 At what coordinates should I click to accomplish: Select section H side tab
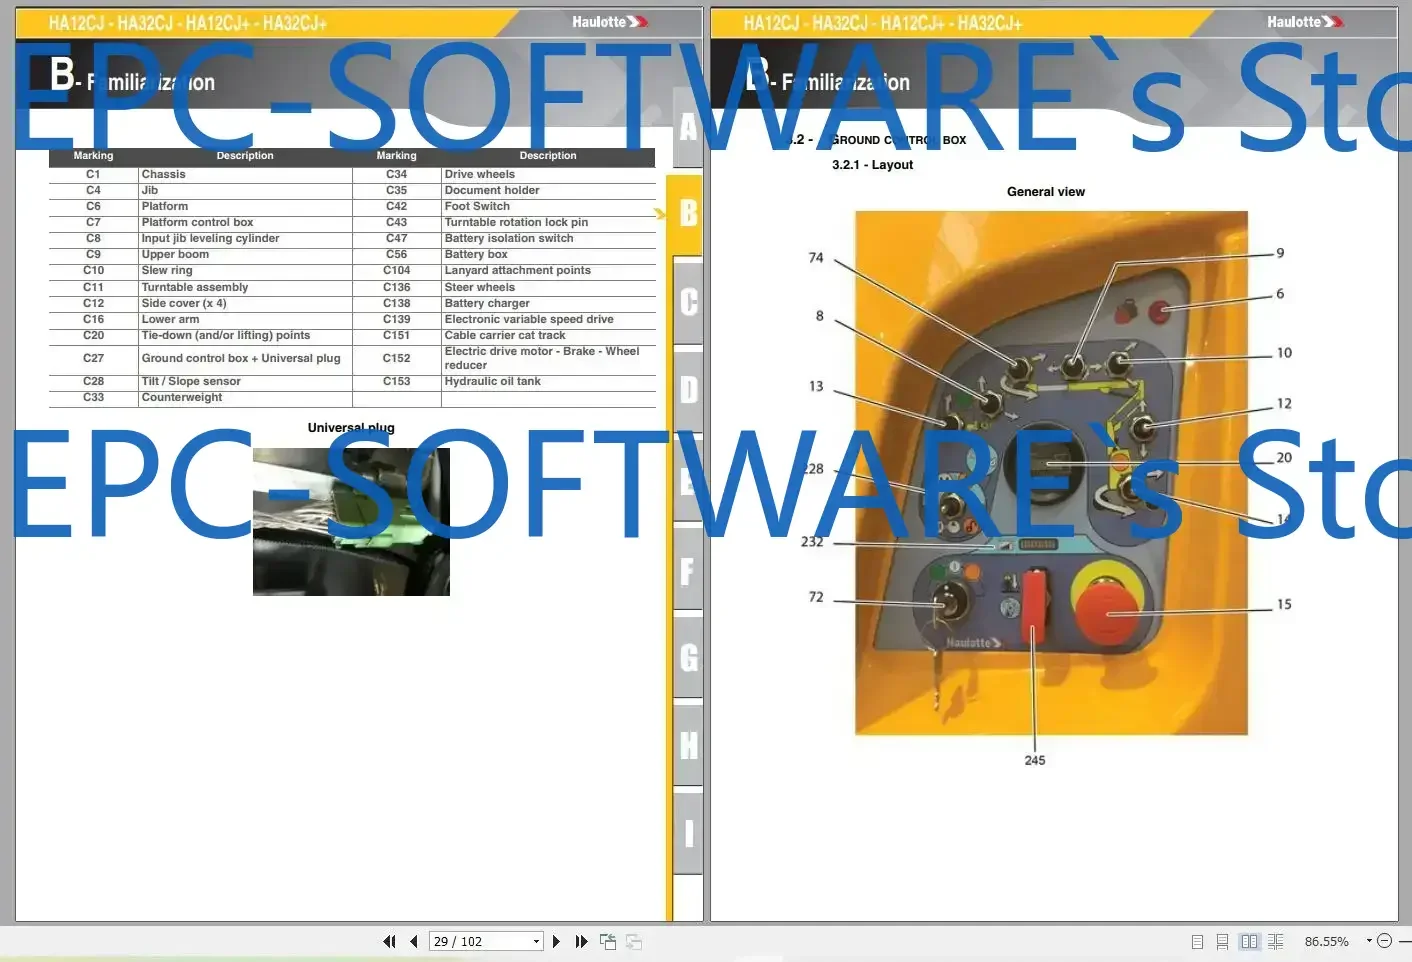click(688, 745)
